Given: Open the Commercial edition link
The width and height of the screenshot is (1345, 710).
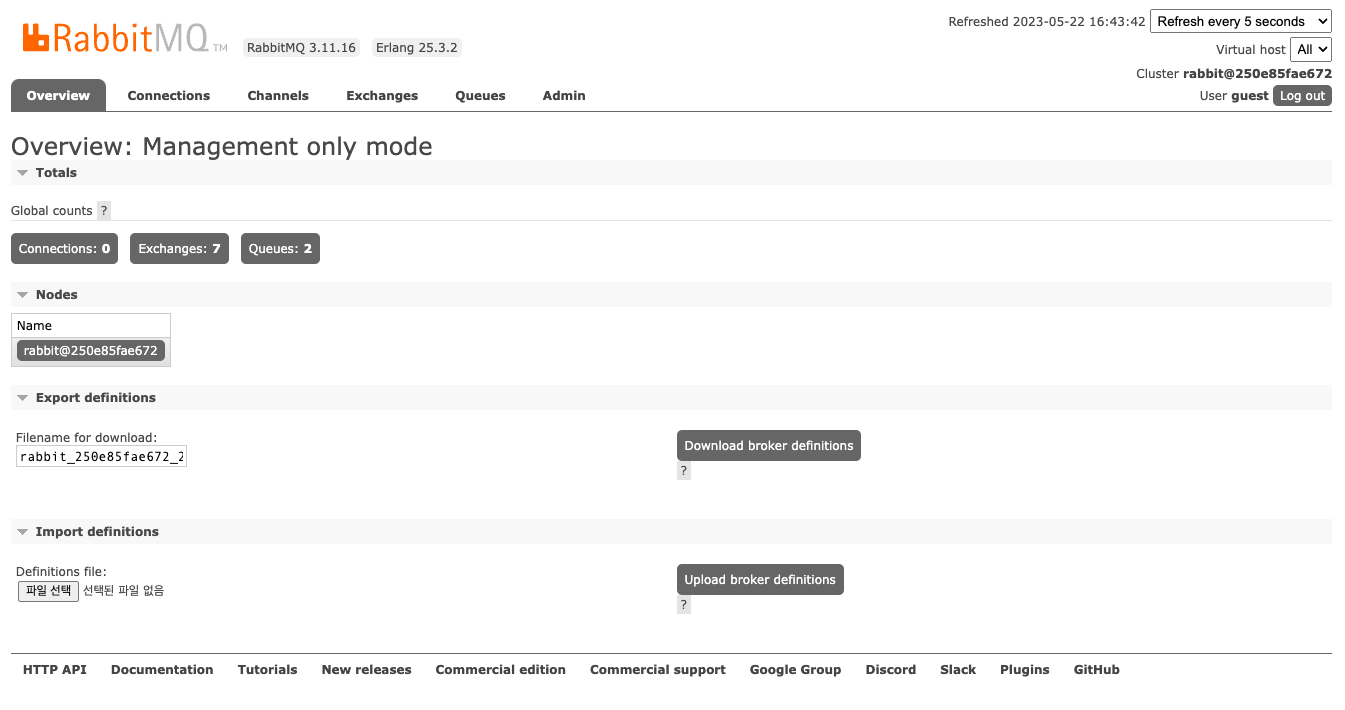Looking at the screenshot, I should point(501,670).
